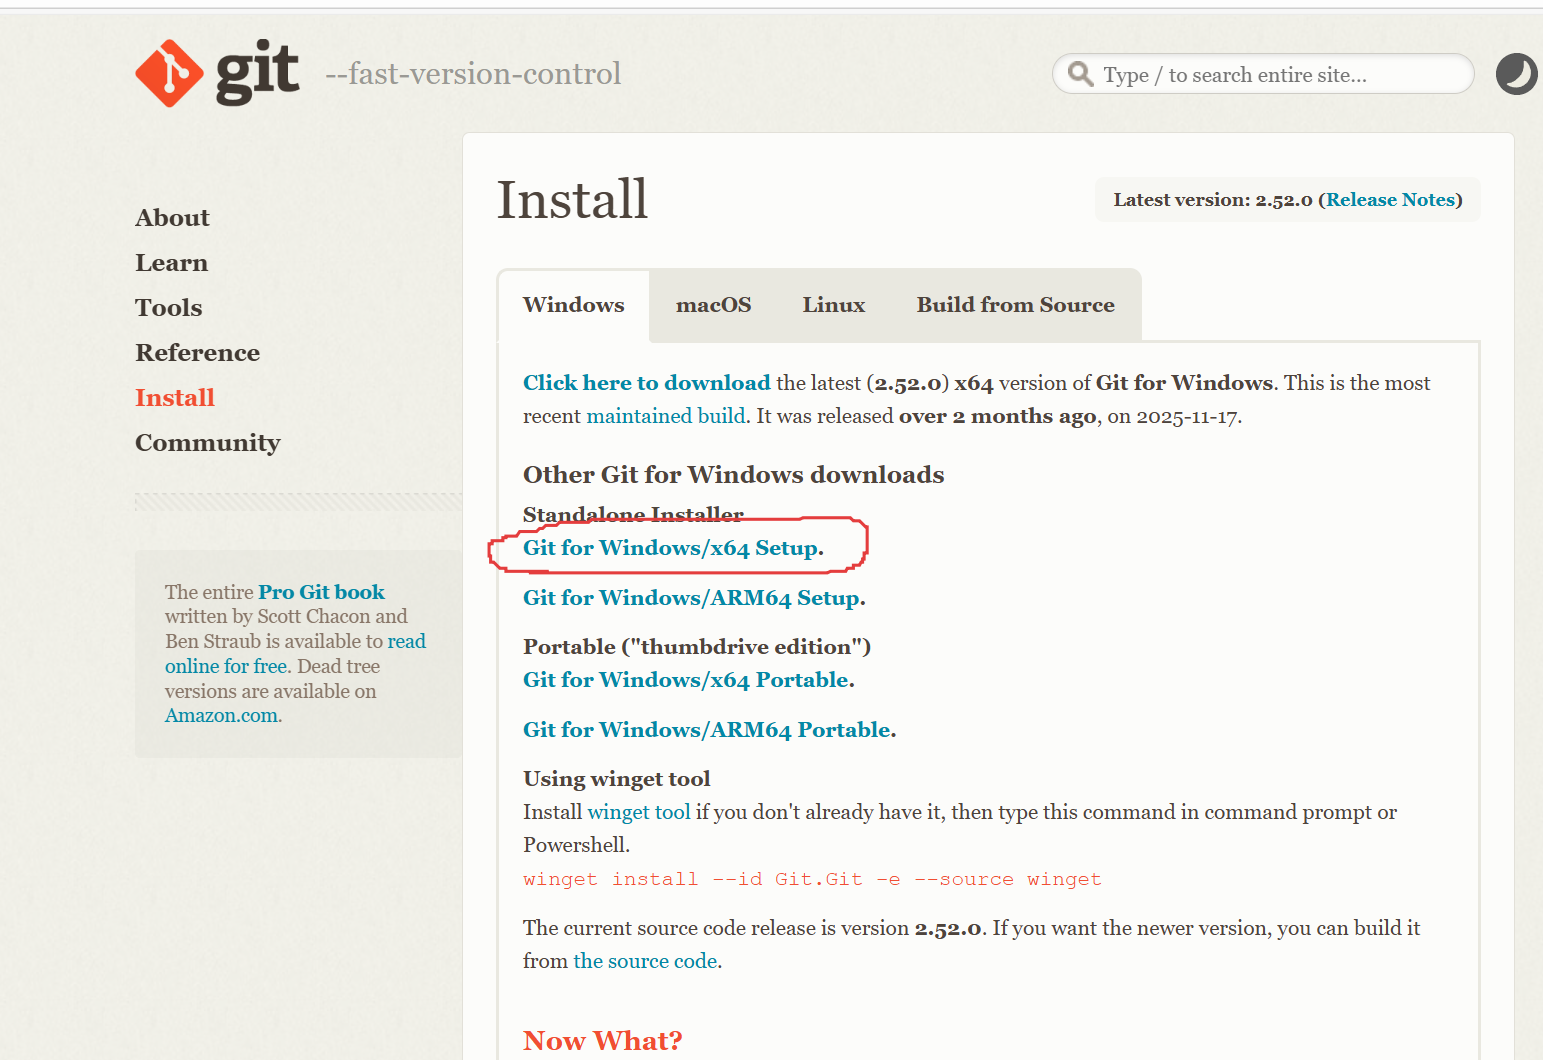This screenshot has width=1543, height=1060.
Task: Click here to download latest version
Action: [x=646, y=383]
